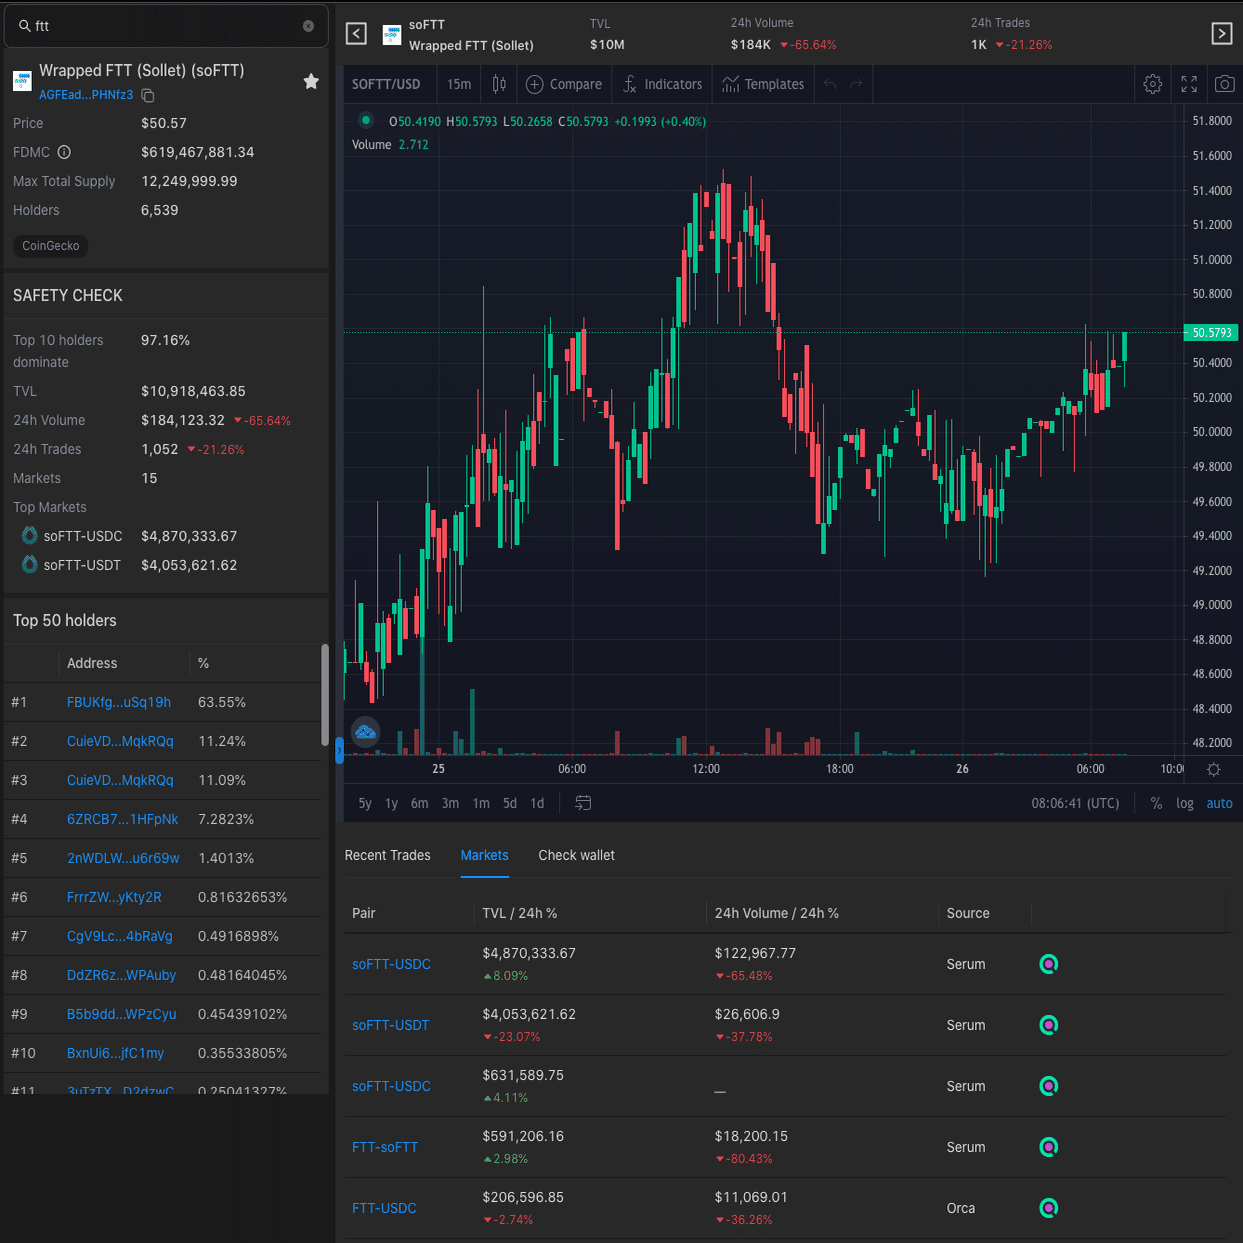Click the Serum icon in the $26,606.9 volume row
1243x1243 pixels.
1048,1026
